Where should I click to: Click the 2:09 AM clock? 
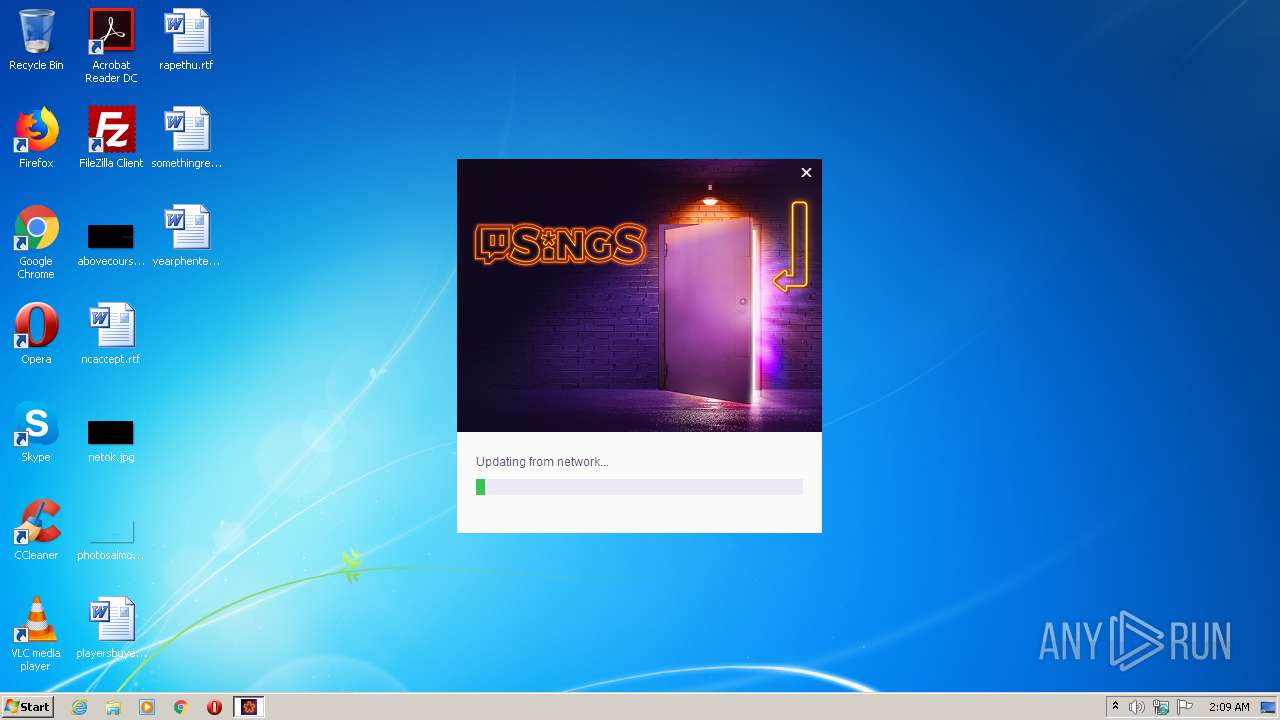(1229, 707)
